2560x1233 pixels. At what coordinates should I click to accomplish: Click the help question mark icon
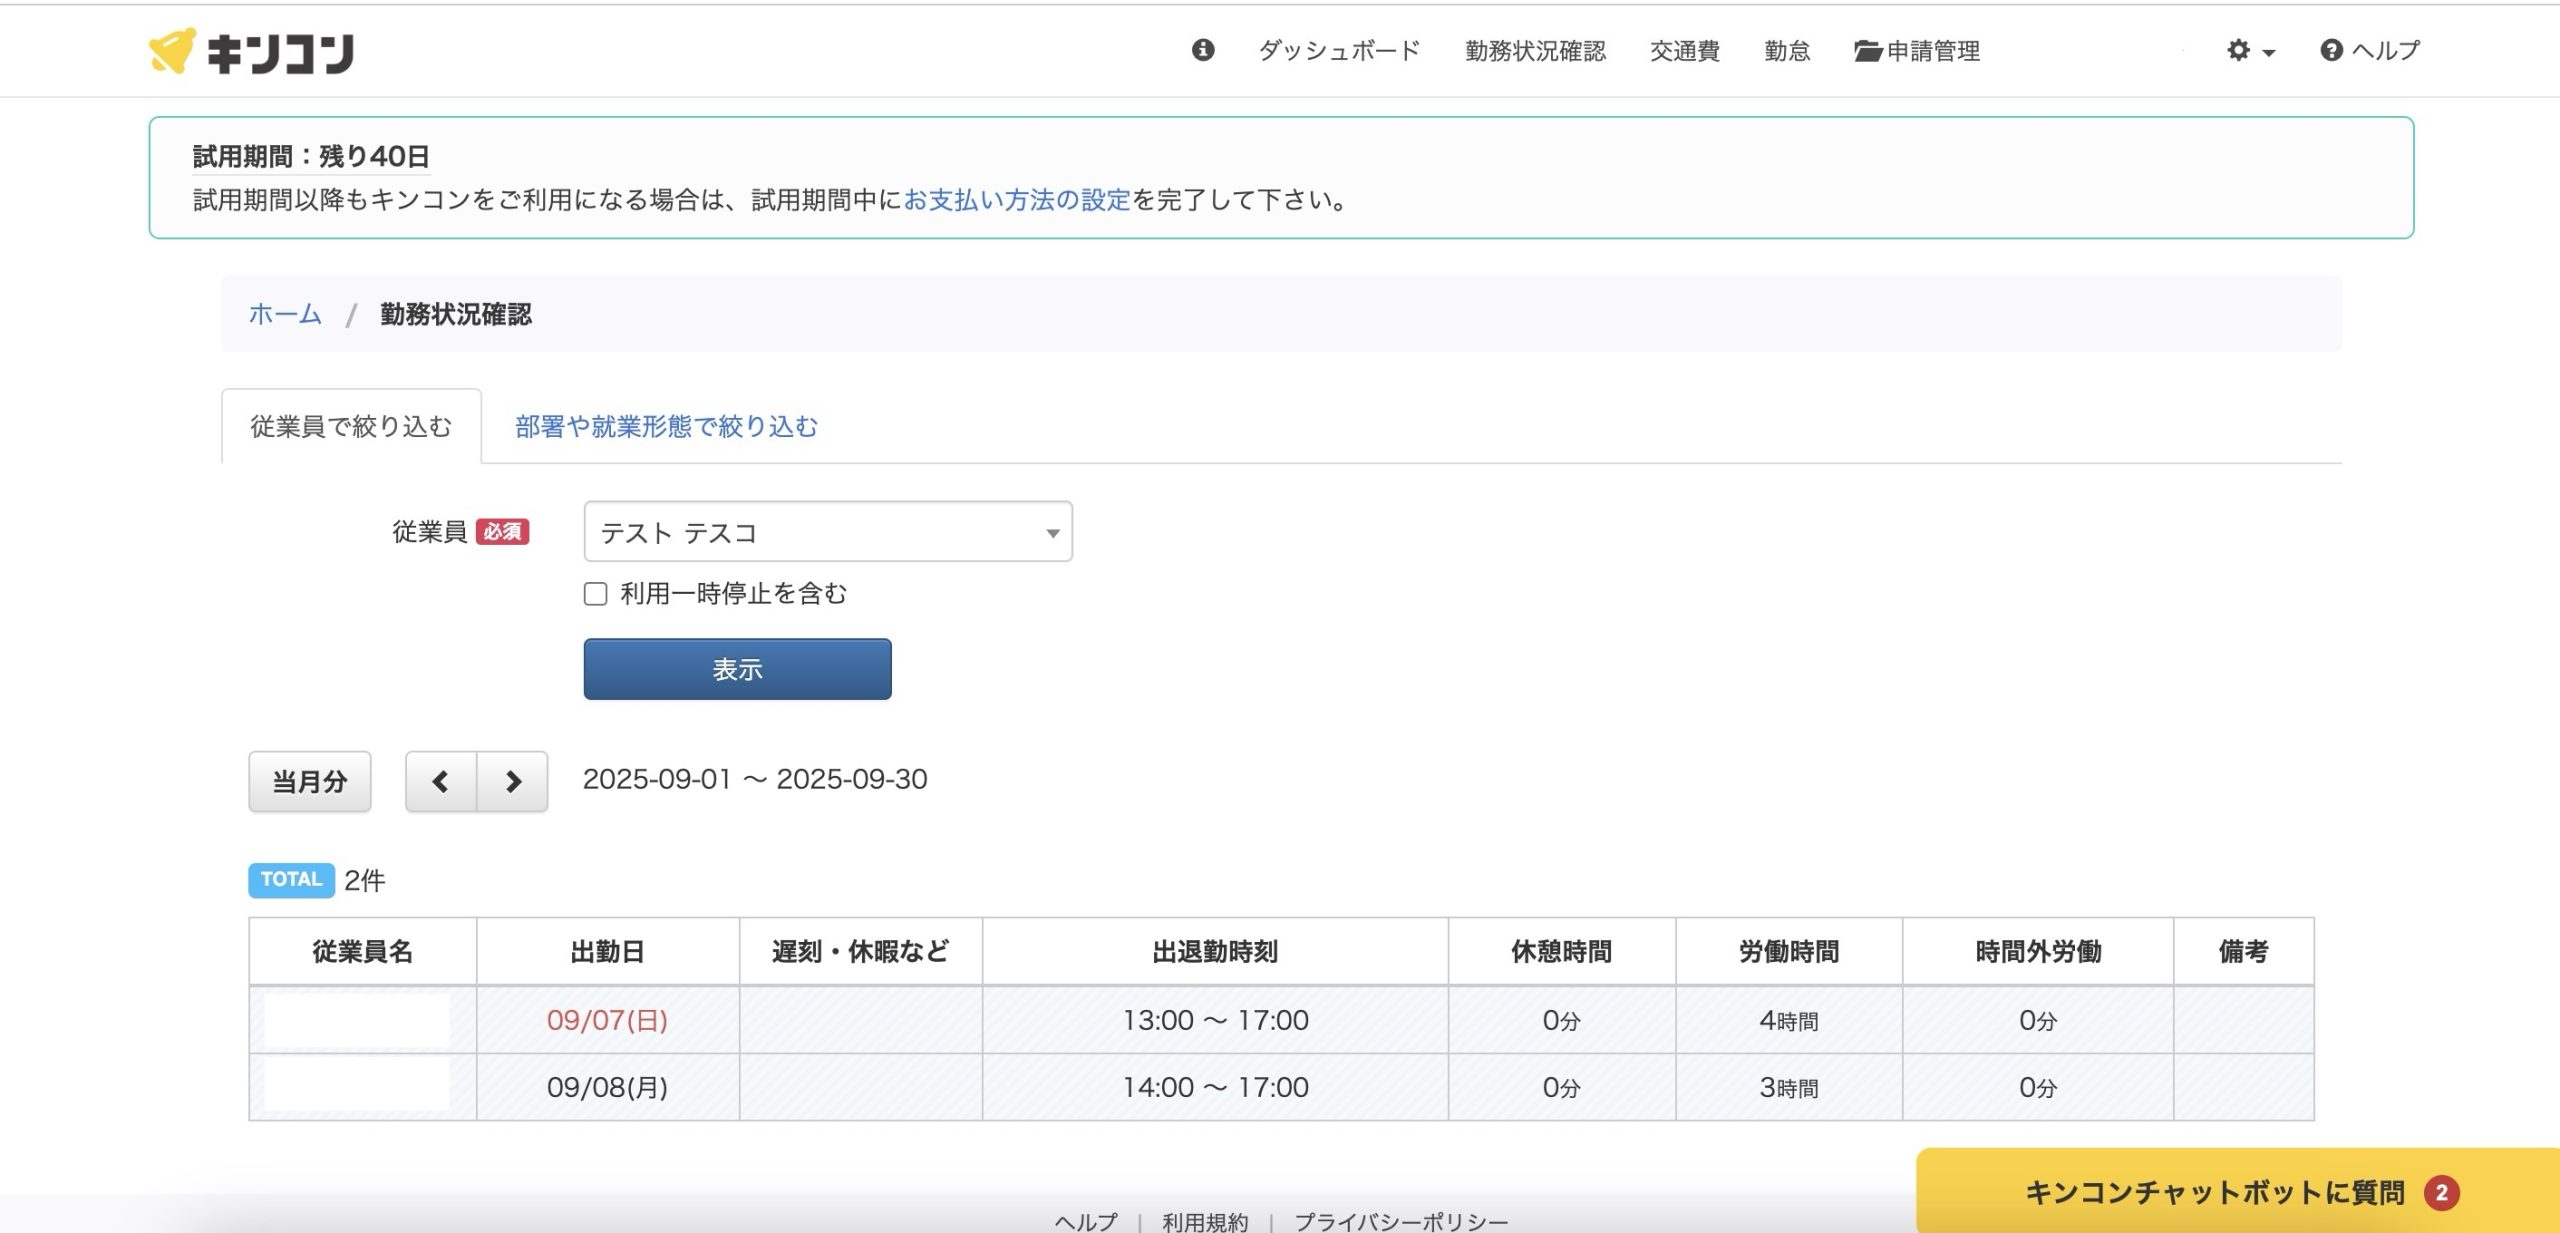point(2331,50)
